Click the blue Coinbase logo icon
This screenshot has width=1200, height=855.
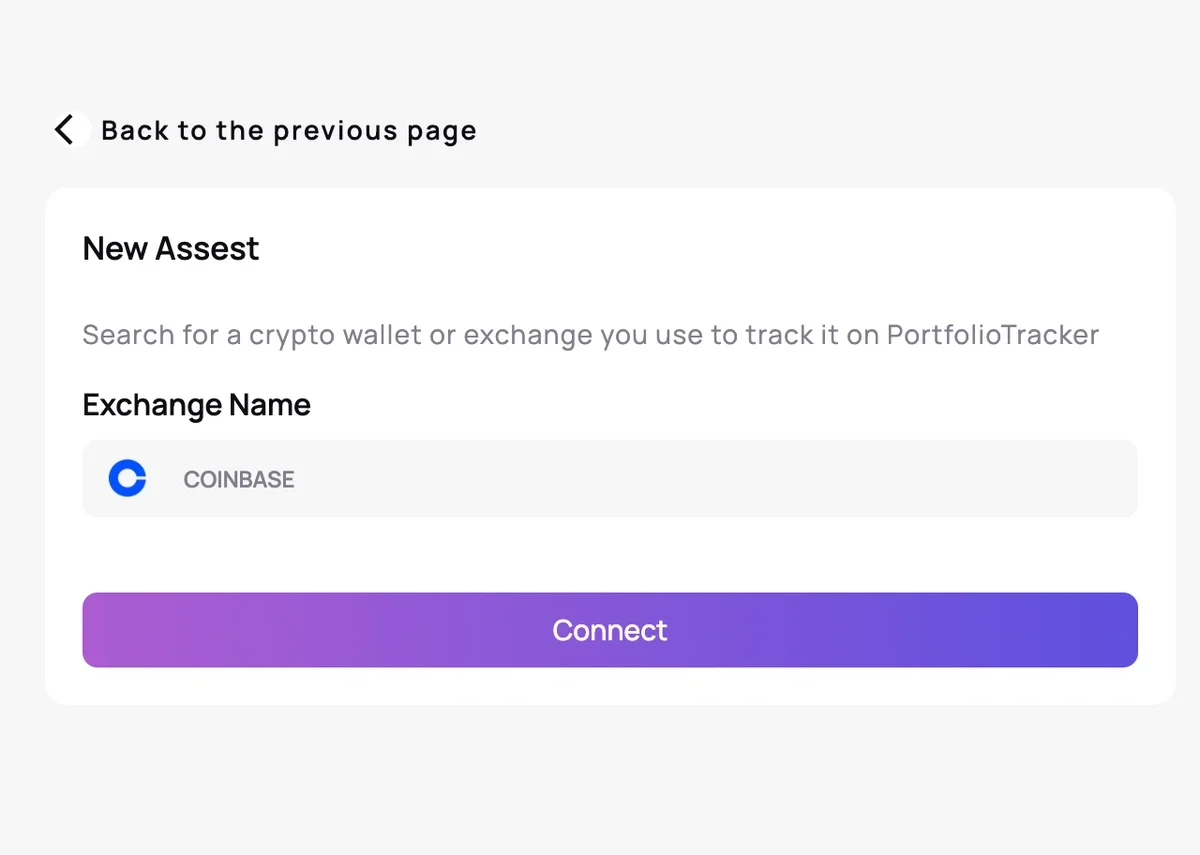(127, 479)
